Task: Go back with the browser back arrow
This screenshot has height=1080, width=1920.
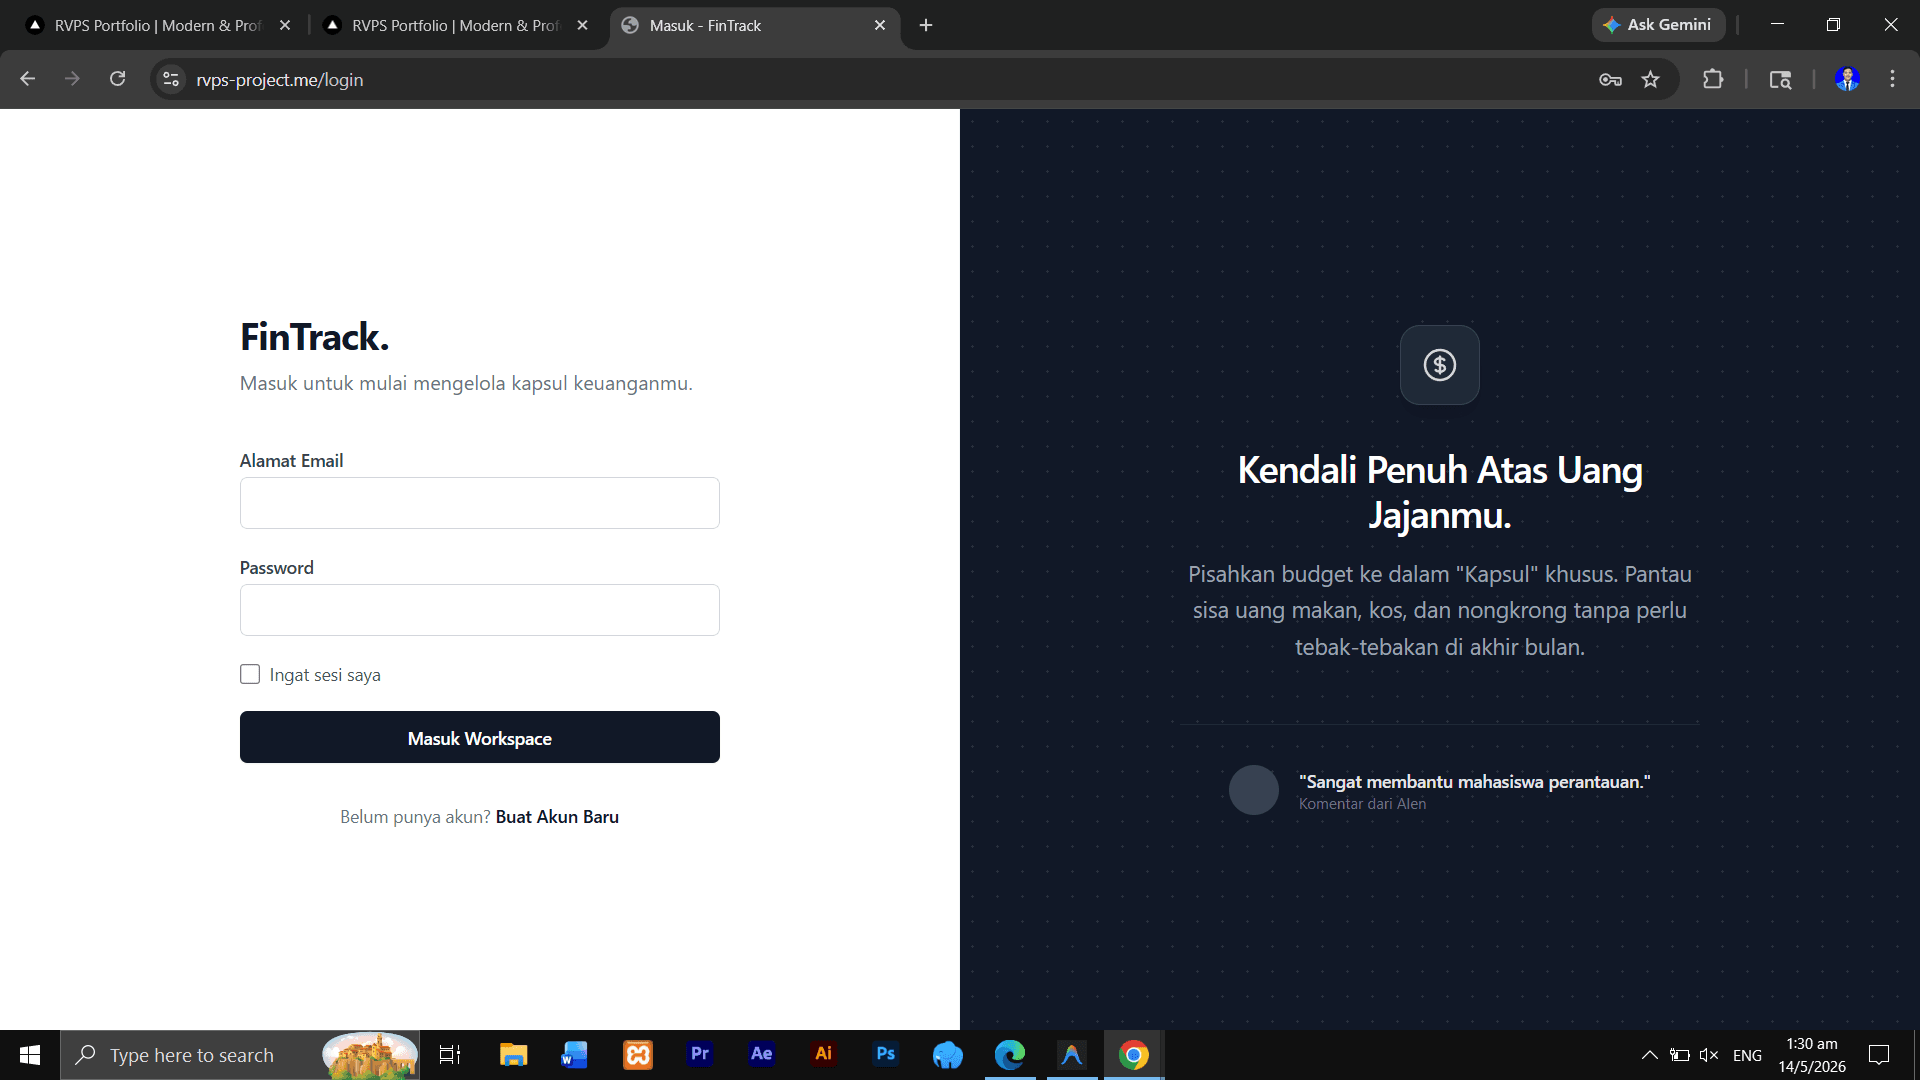Action: (x=28, y=79)
